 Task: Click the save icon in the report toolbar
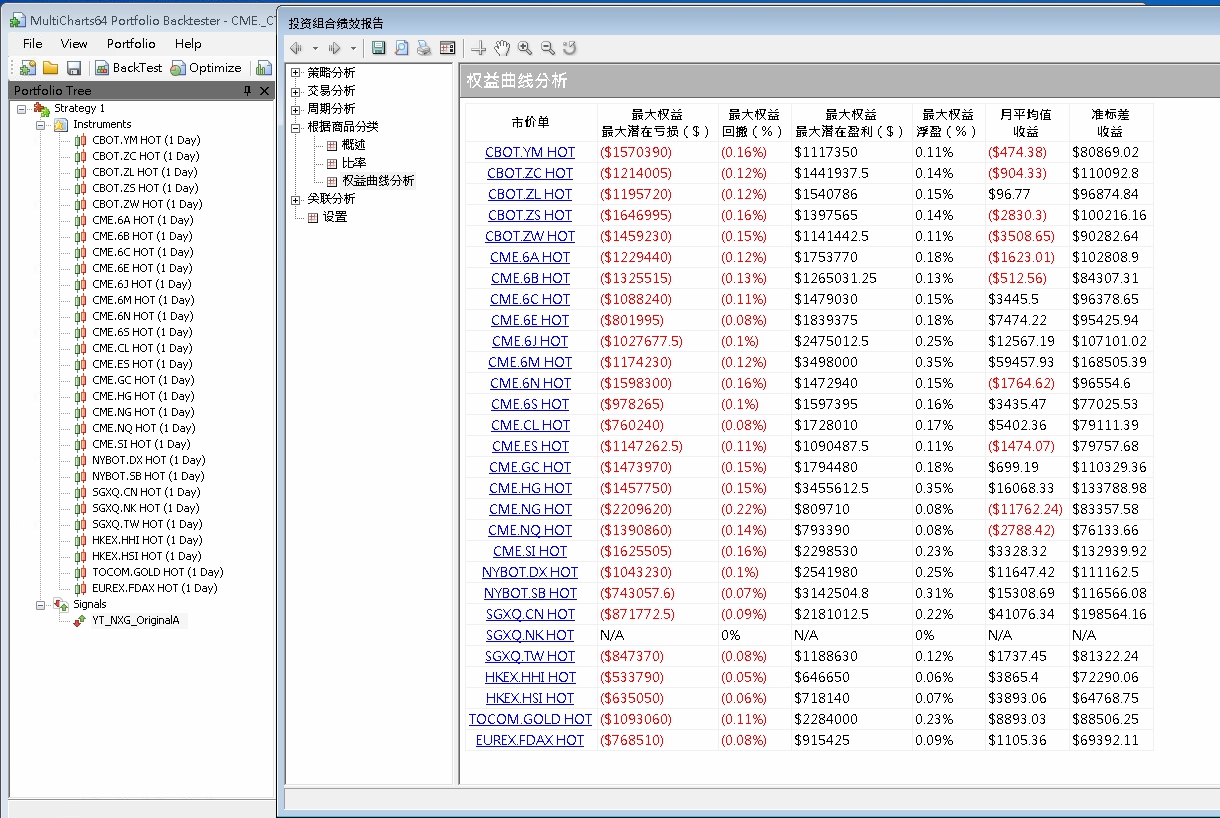(378, 48)
